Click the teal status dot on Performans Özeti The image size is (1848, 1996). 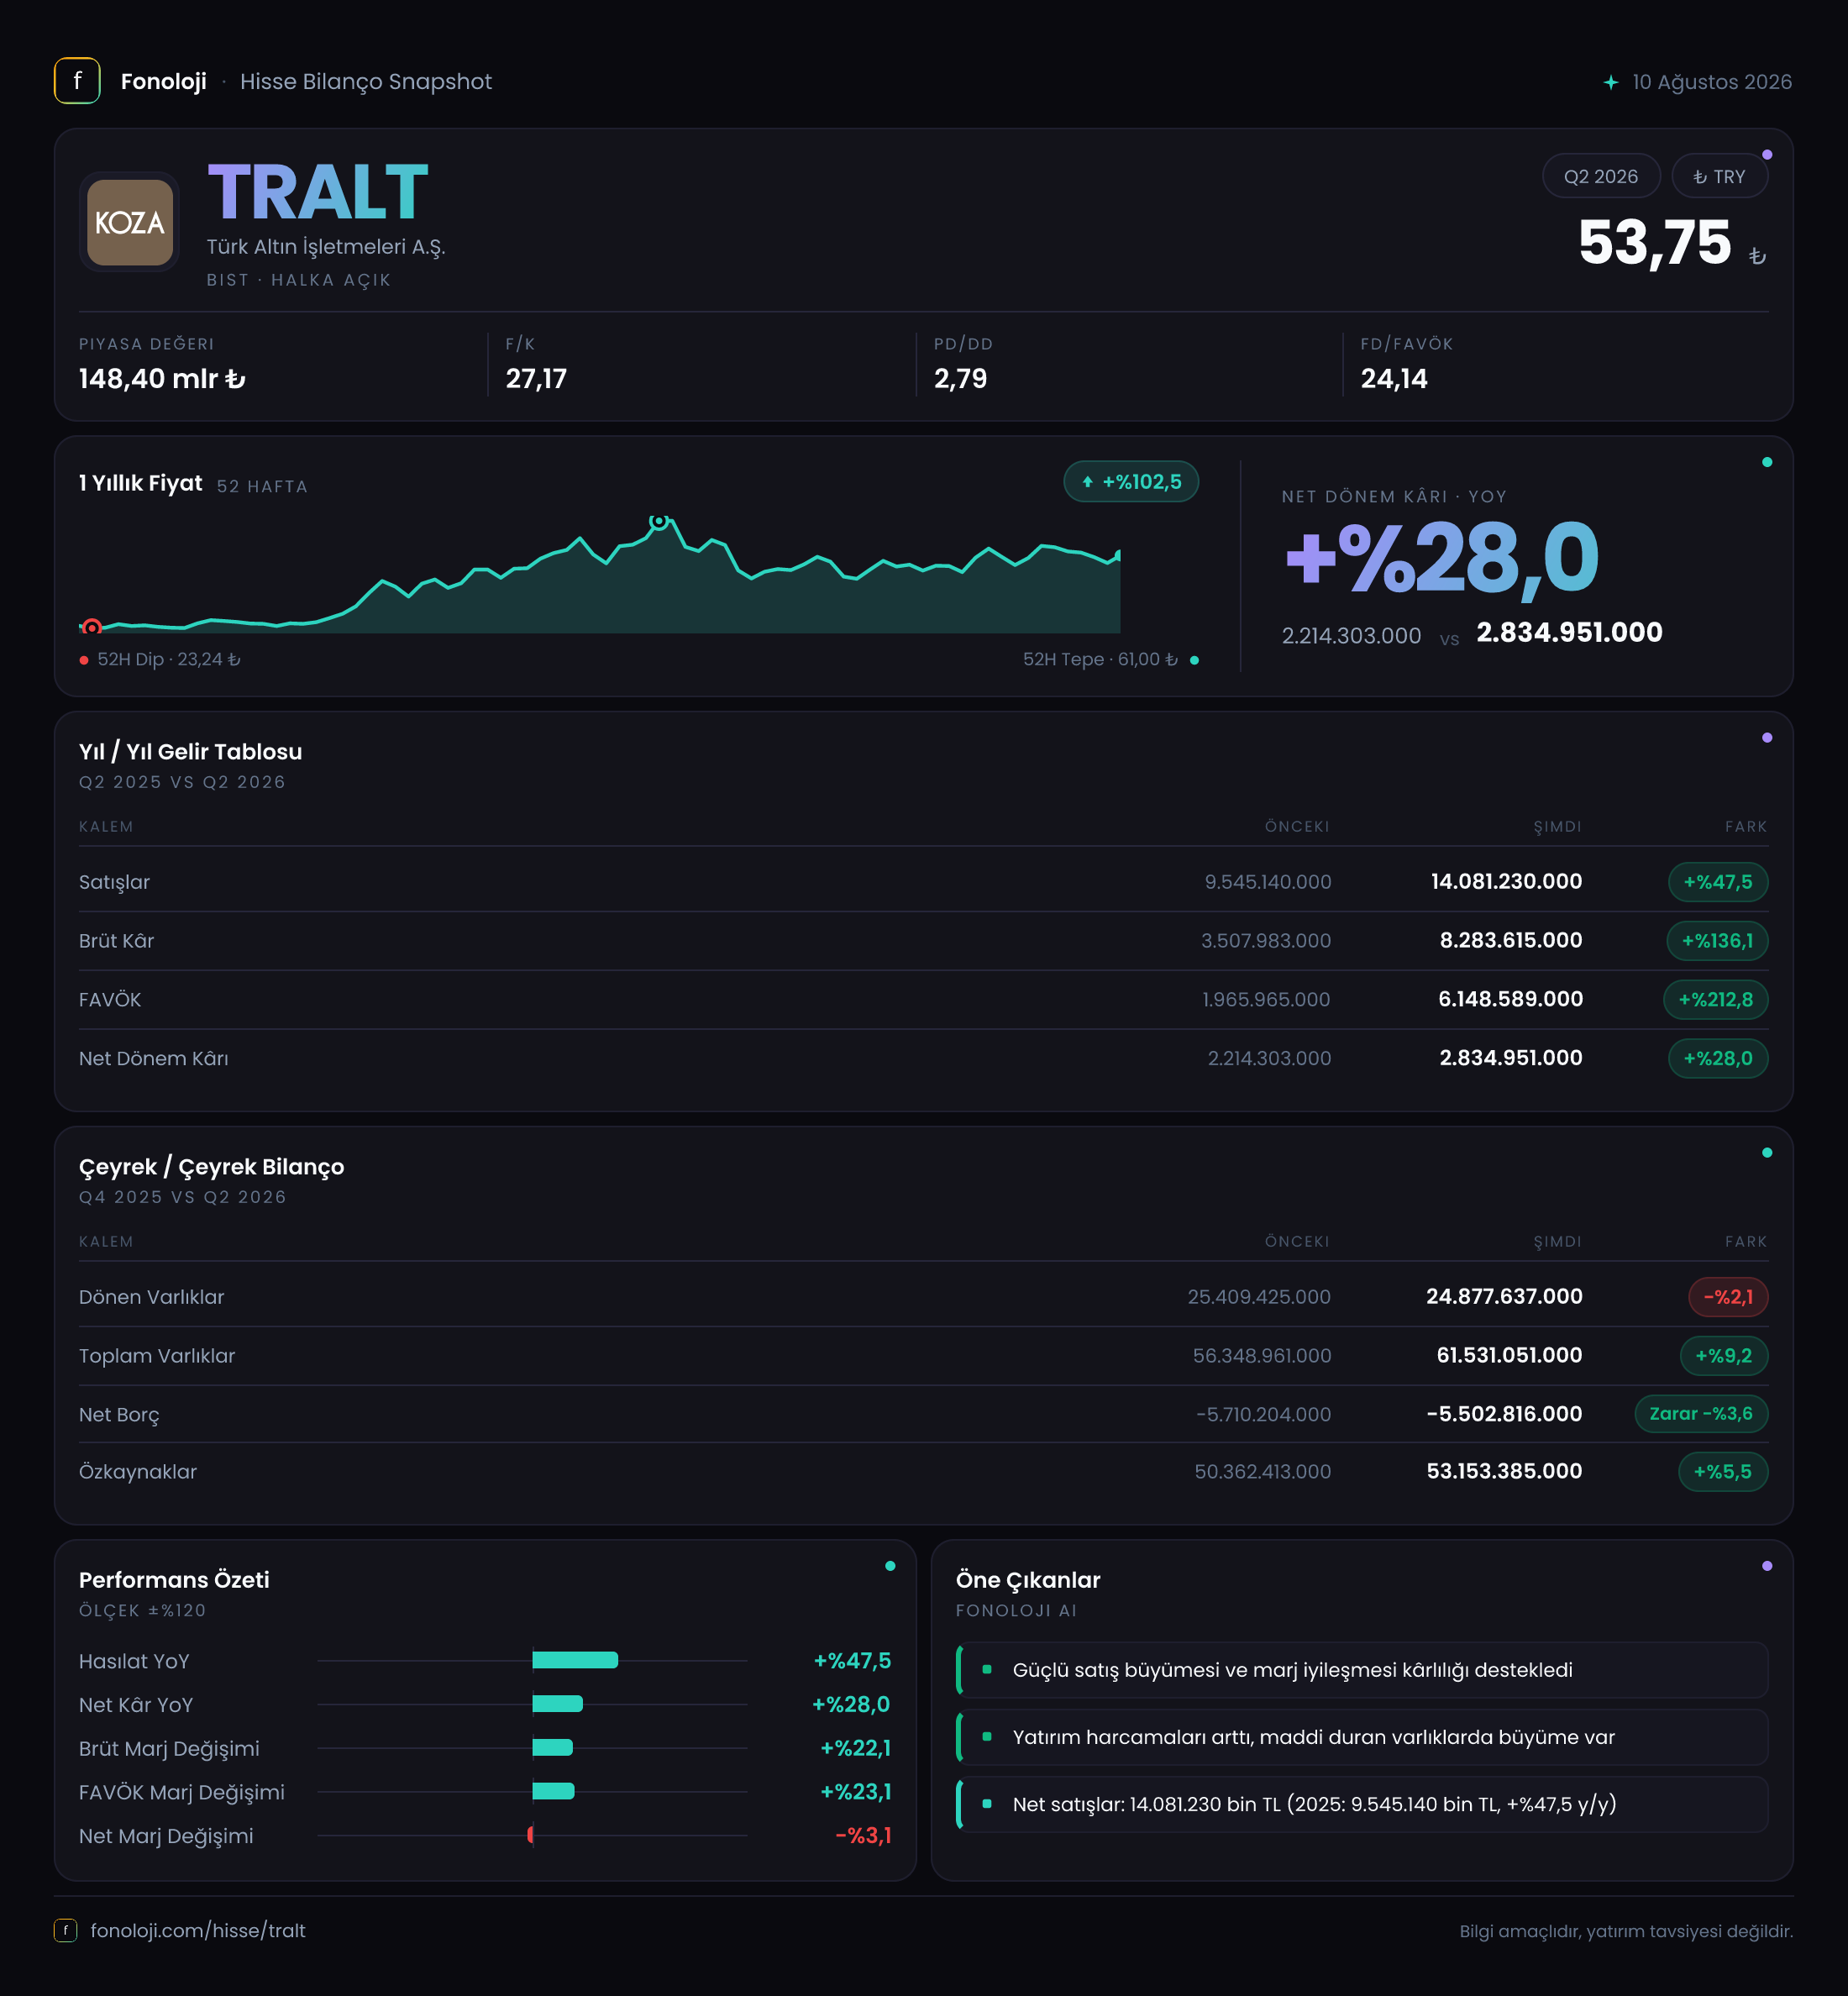890,1566
